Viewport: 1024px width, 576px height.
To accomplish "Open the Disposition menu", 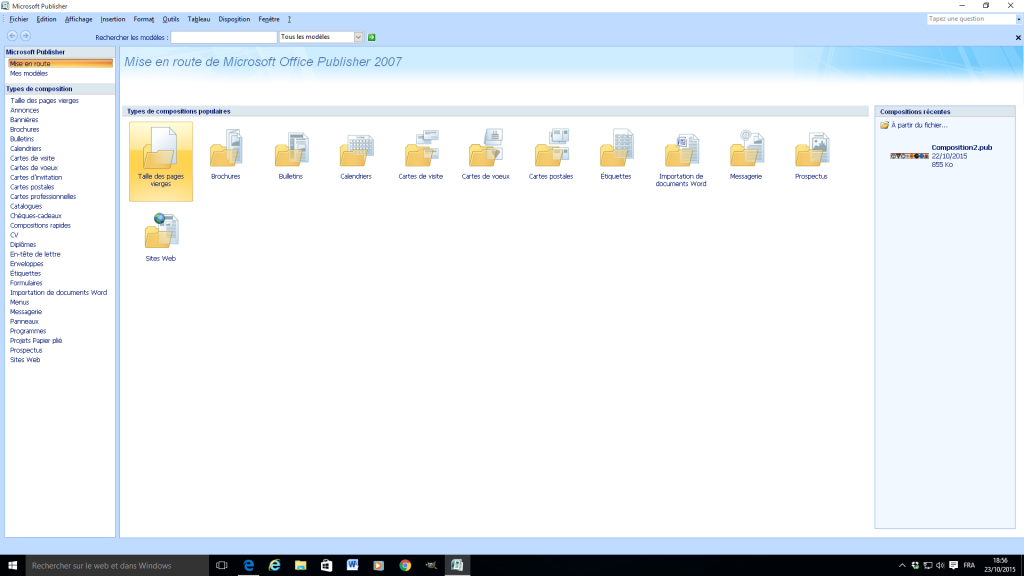I will pos(234,20).
